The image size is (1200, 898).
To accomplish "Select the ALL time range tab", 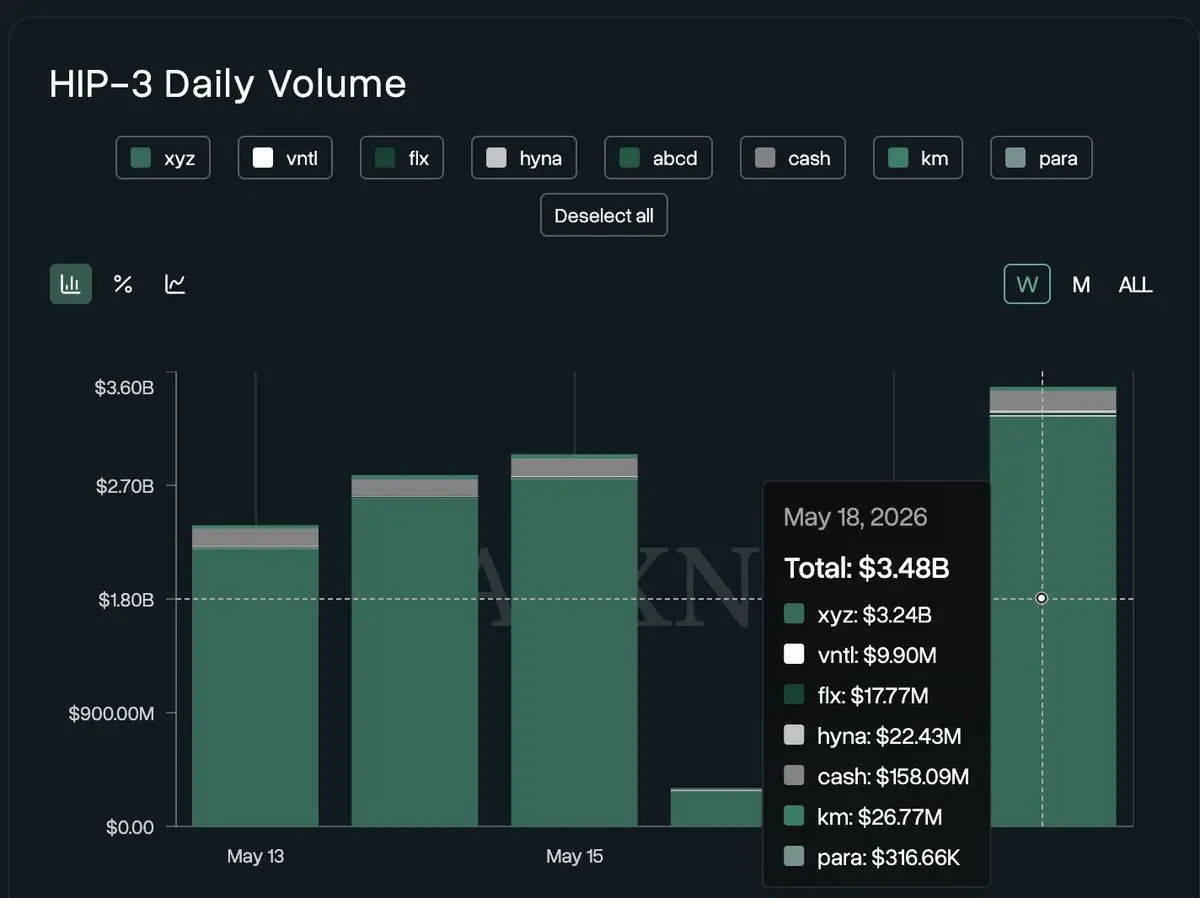I will click(x=1135, y=285).
